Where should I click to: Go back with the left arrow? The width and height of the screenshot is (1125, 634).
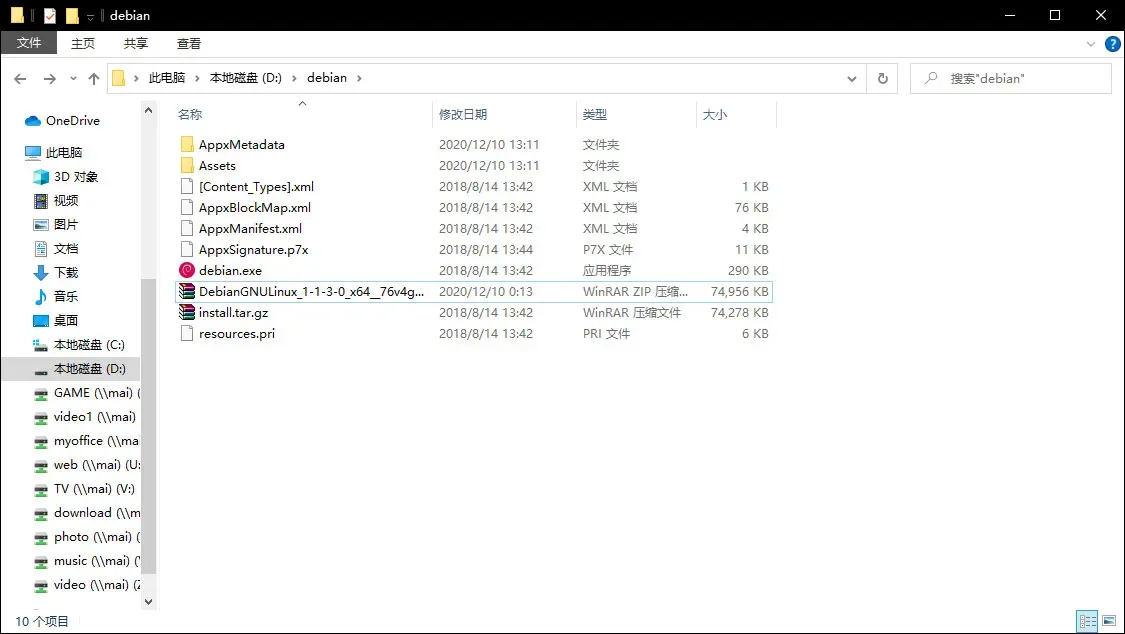[20, 78]
